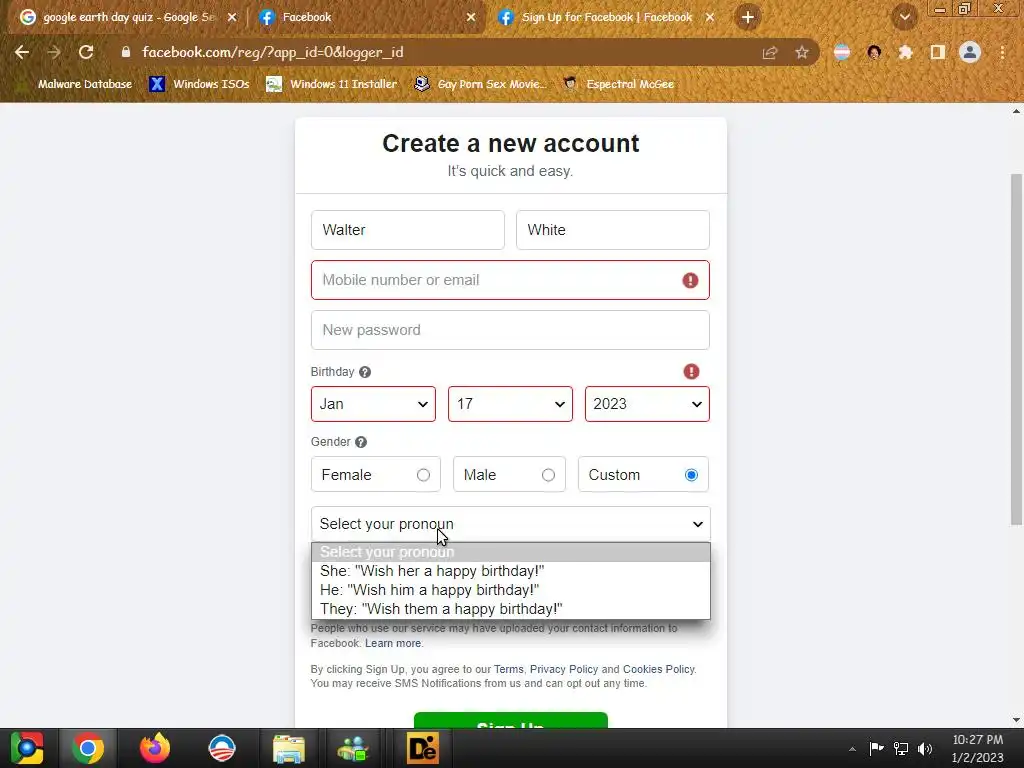This screenshot has height=768, width=1024.
Task: Click the email field error icon
Action: [x=690, y=280]
